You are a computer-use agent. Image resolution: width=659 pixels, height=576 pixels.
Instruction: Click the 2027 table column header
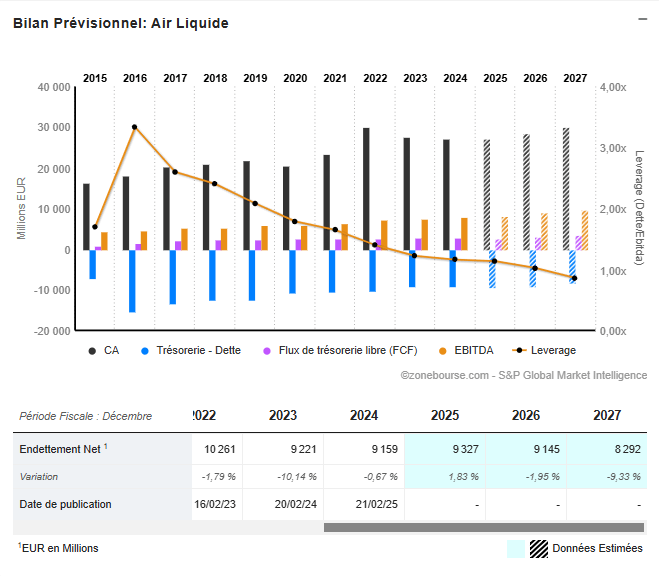[607, 416]
